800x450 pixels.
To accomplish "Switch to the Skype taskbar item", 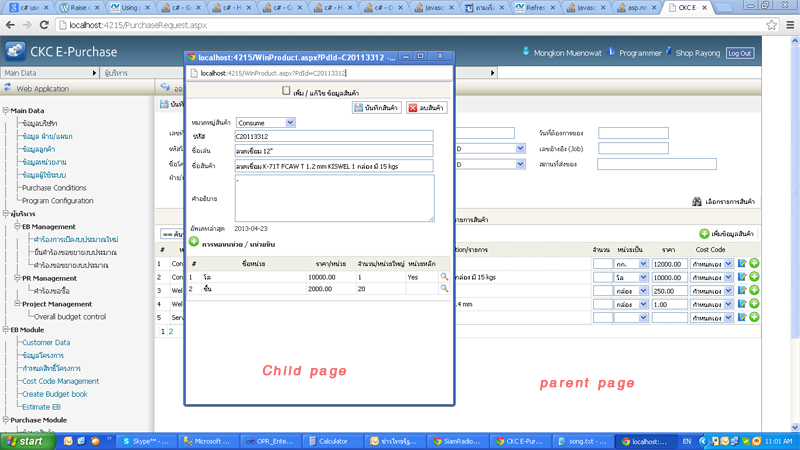I will [x=148, y=441].
